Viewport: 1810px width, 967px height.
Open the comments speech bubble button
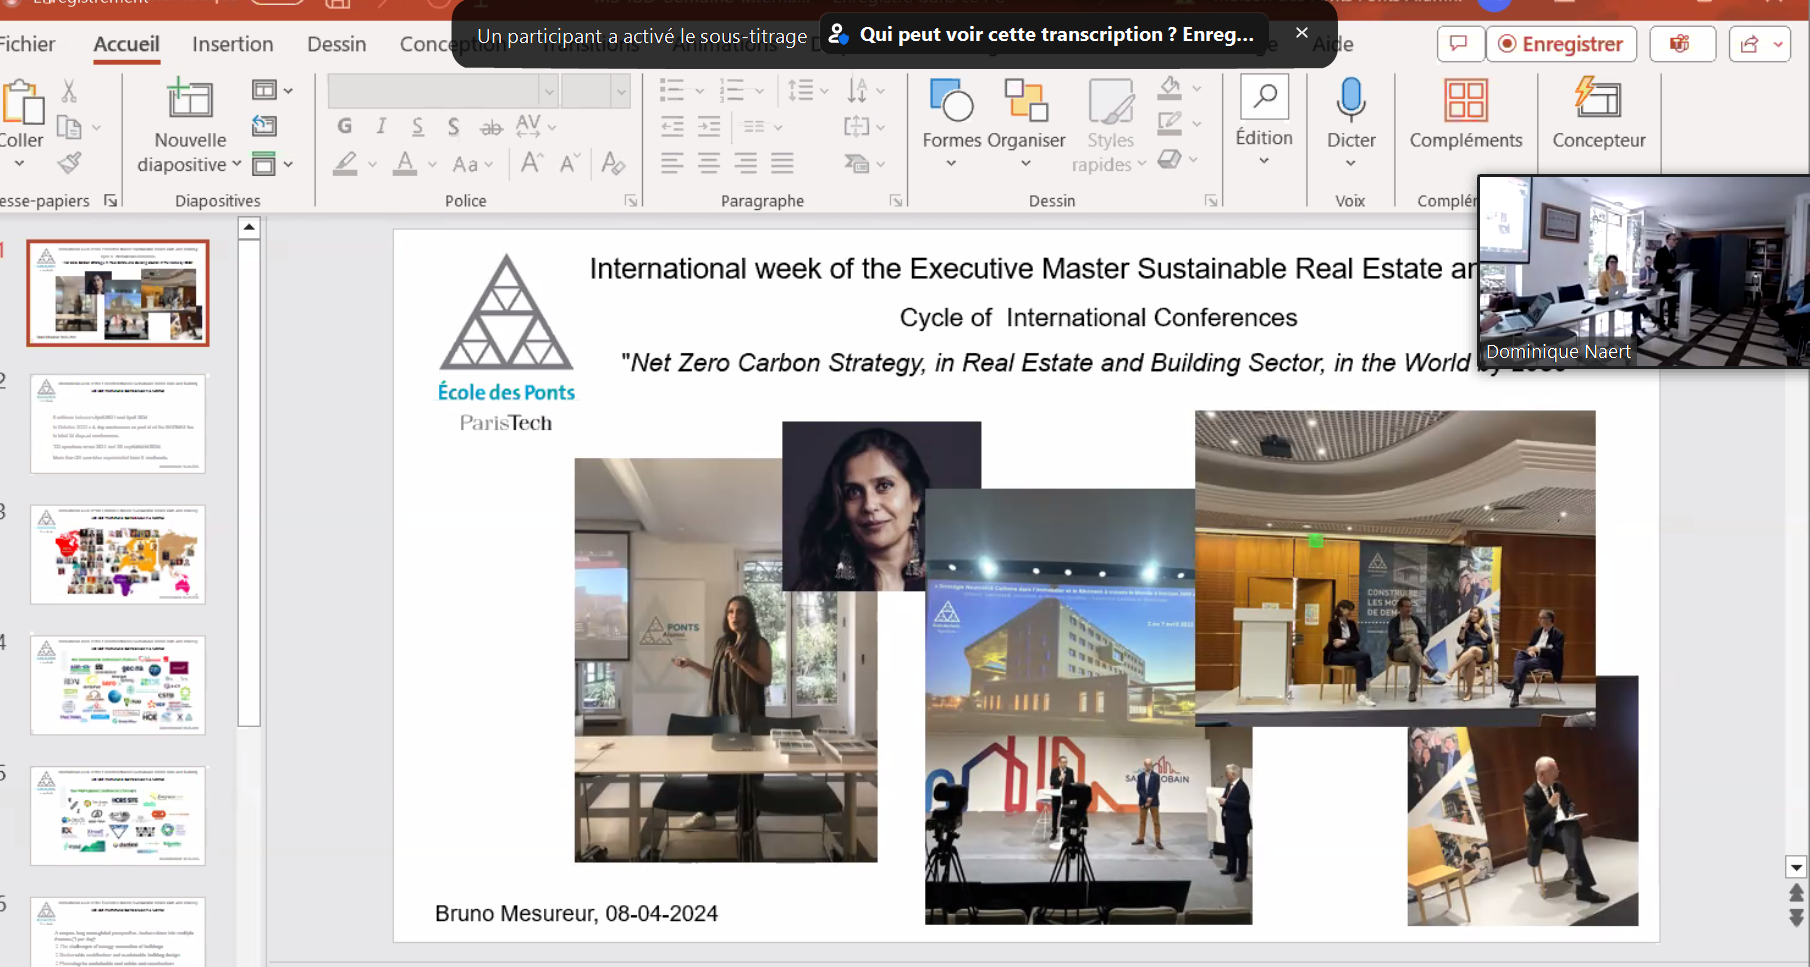(1459, 44)
